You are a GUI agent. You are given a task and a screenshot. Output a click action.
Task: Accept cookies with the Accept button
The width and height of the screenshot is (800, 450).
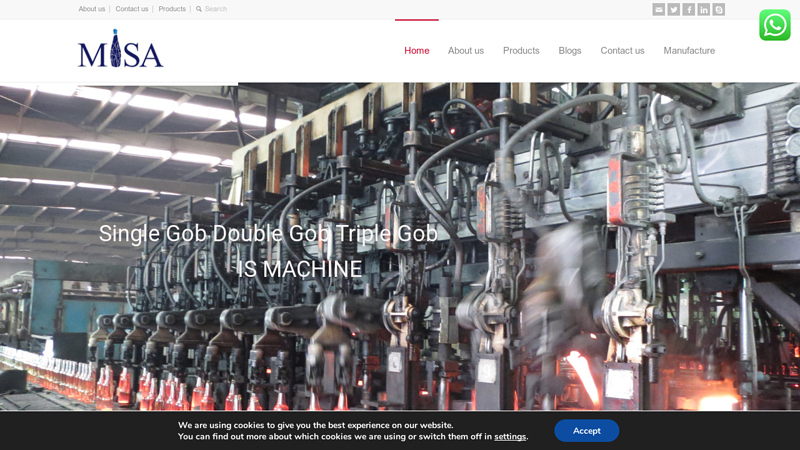pos(587,431)
